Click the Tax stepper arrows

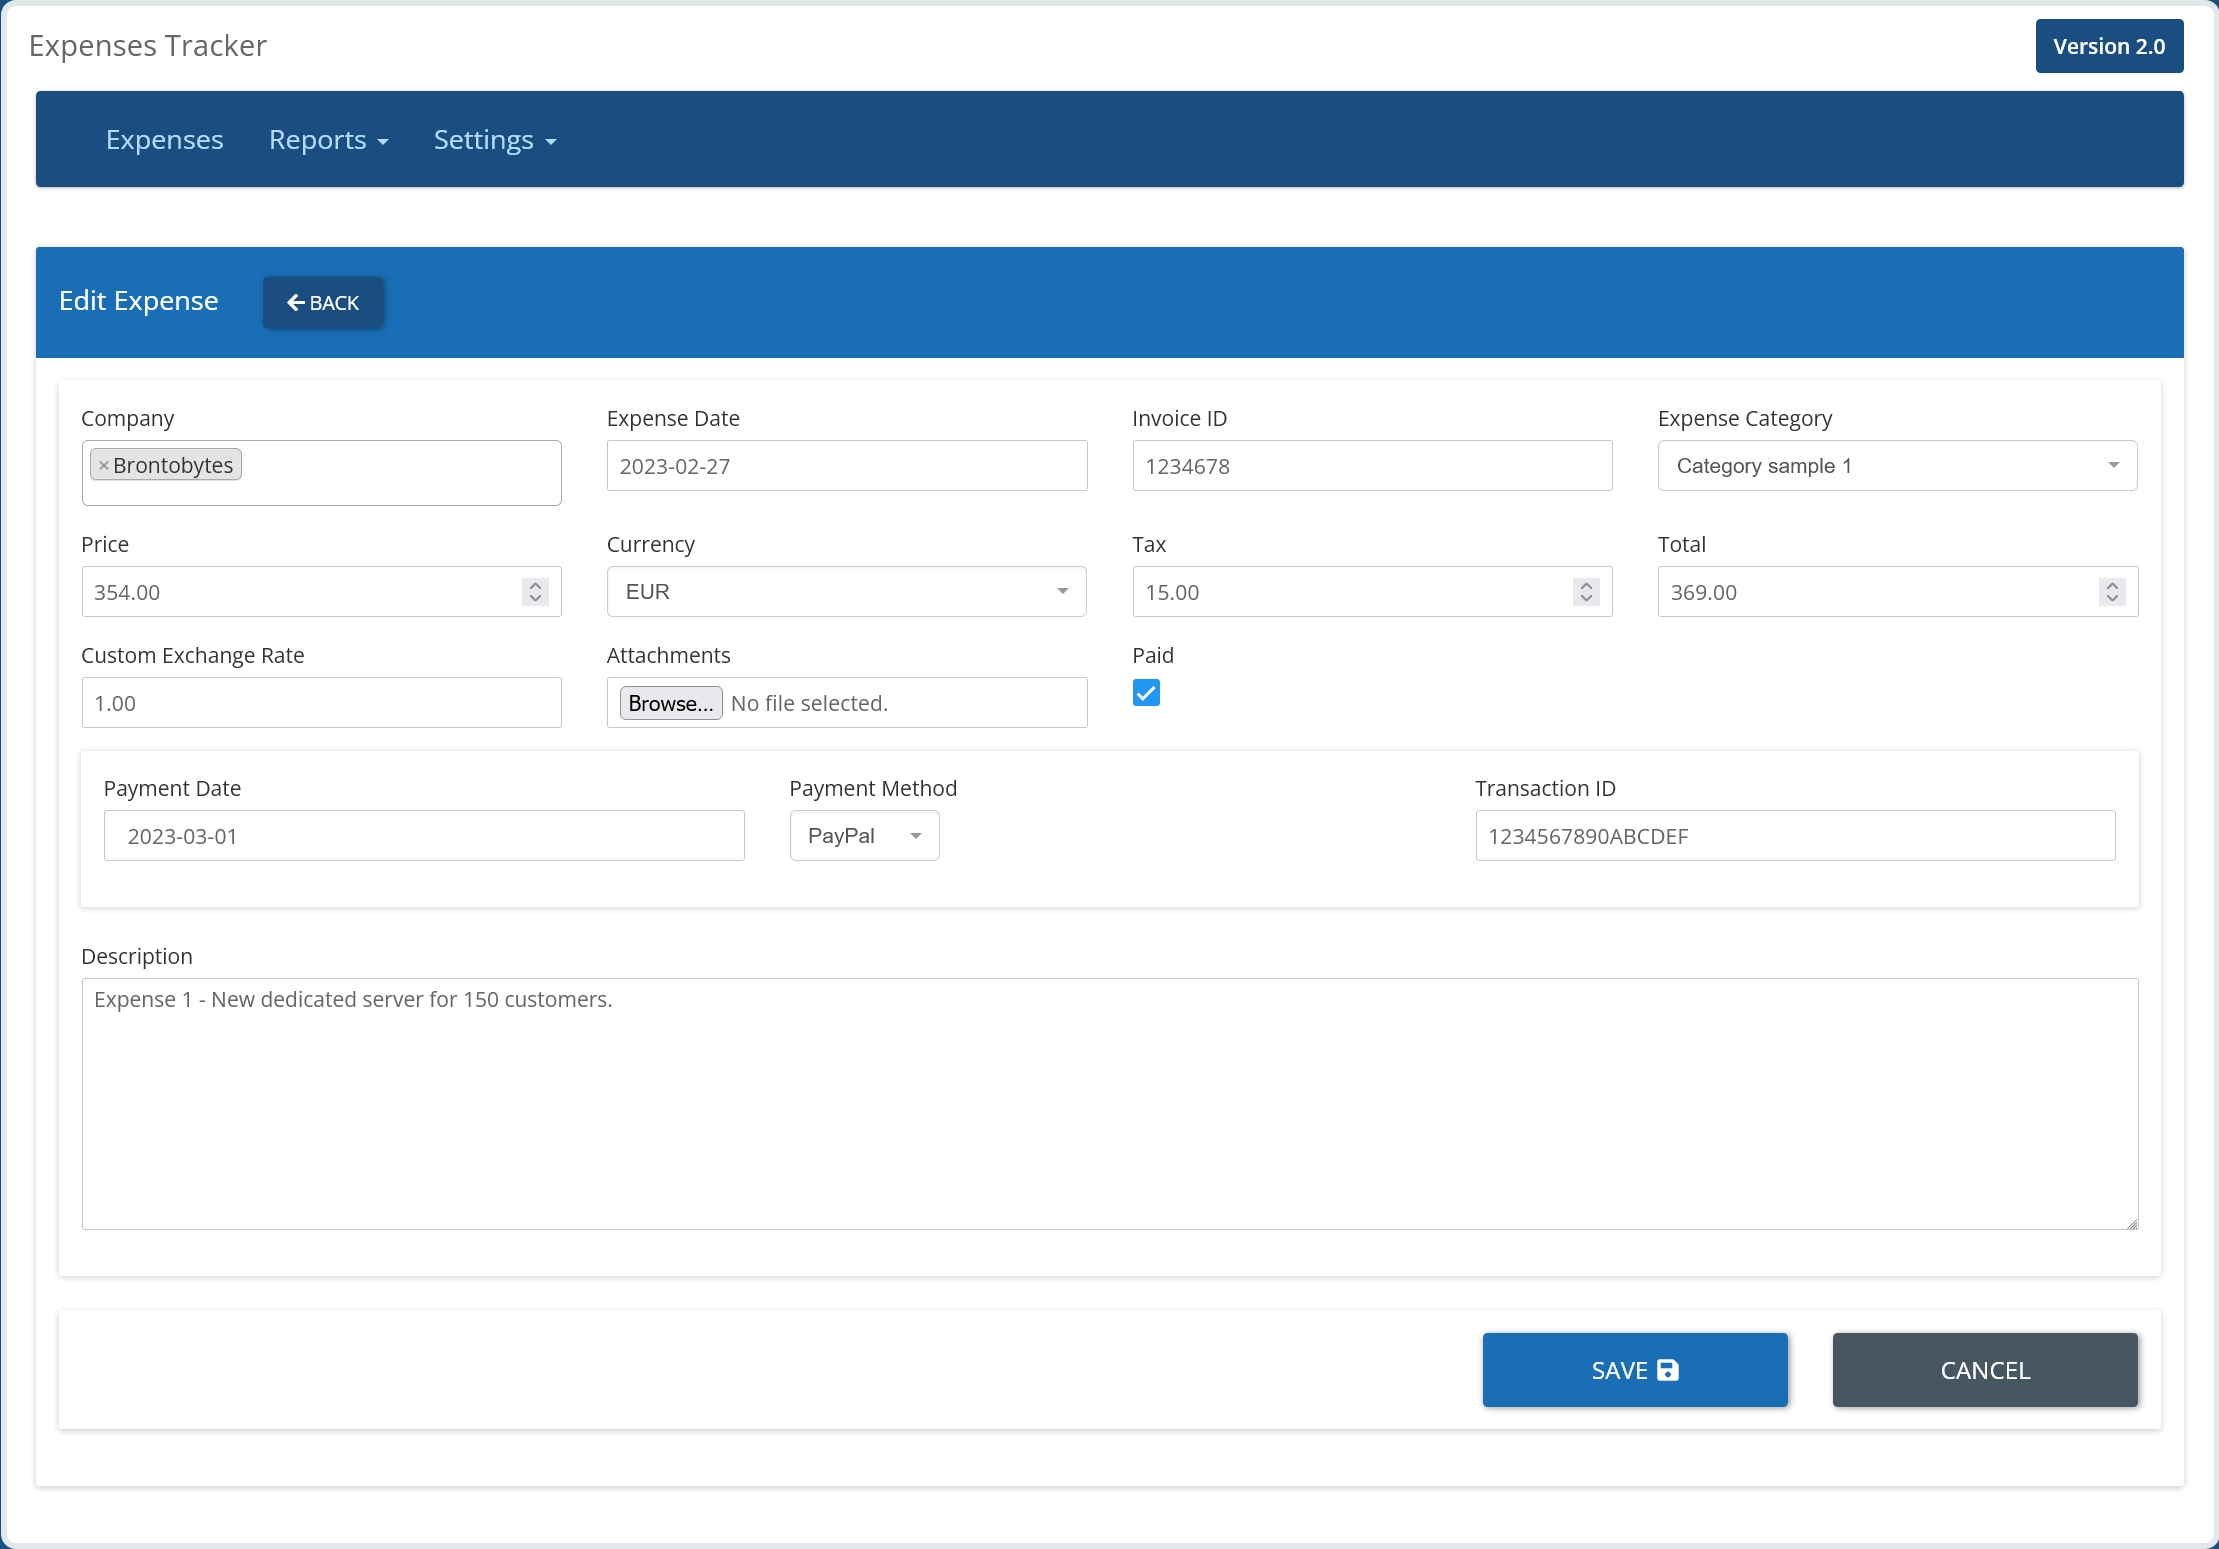click(x=1586, y=592)
